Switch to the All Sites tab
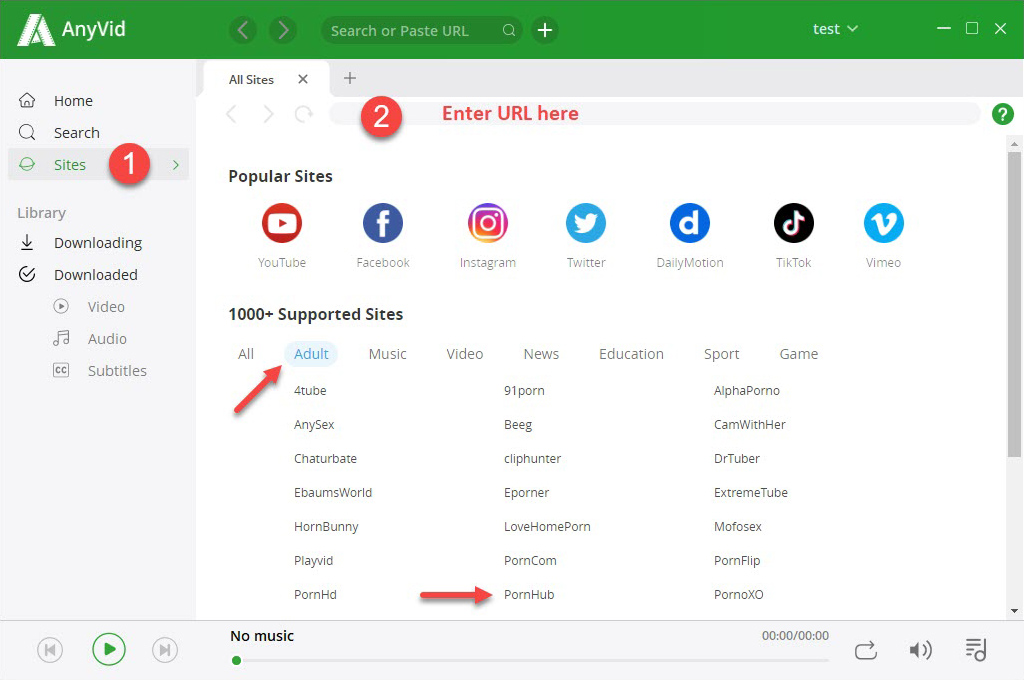This screenshot has width=1024, height=680. pyautogui.click(x=251, y=80)
